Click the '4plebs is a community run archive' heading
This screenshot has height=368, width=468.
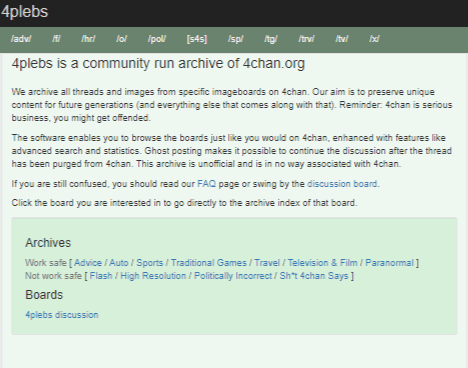click(x=158, y=63)
